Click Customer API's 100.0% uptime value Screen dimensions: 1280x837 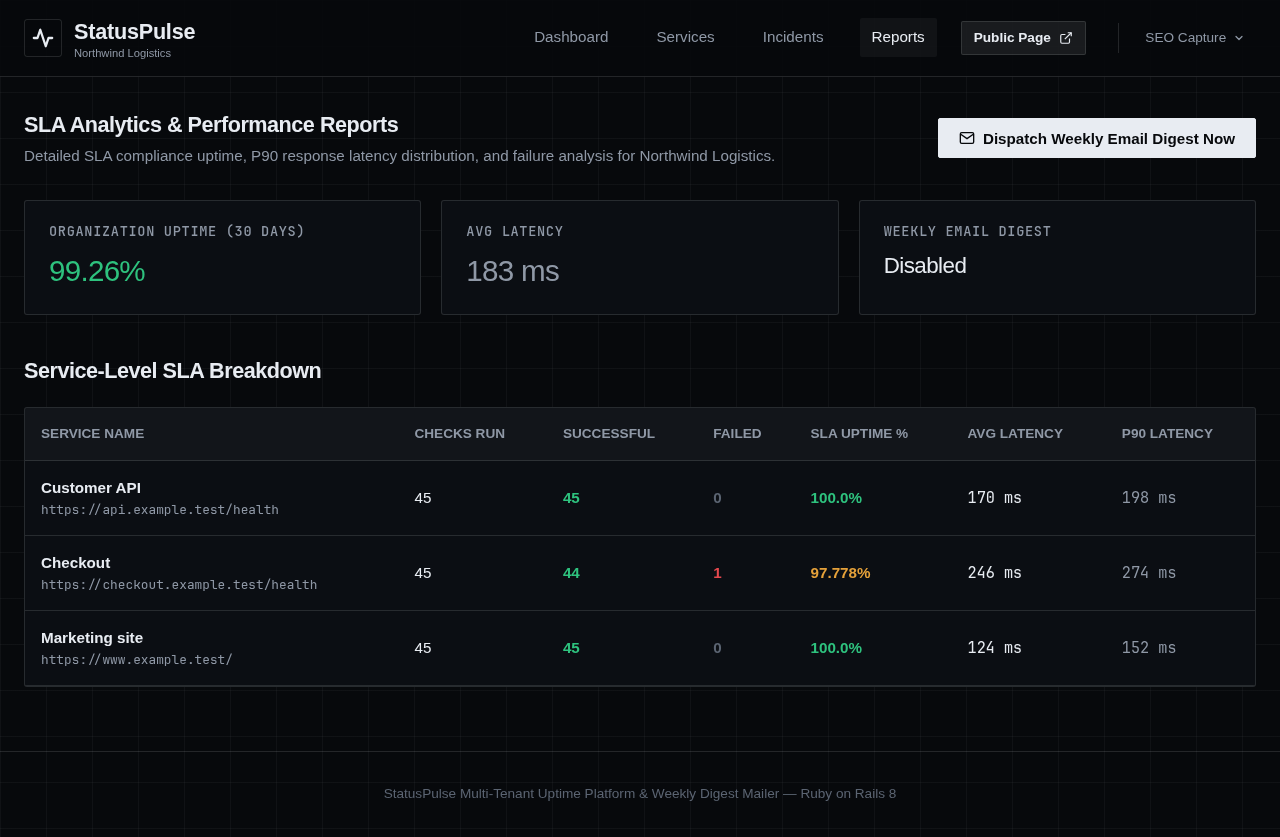pyautogui.click(x=836, y=498)
